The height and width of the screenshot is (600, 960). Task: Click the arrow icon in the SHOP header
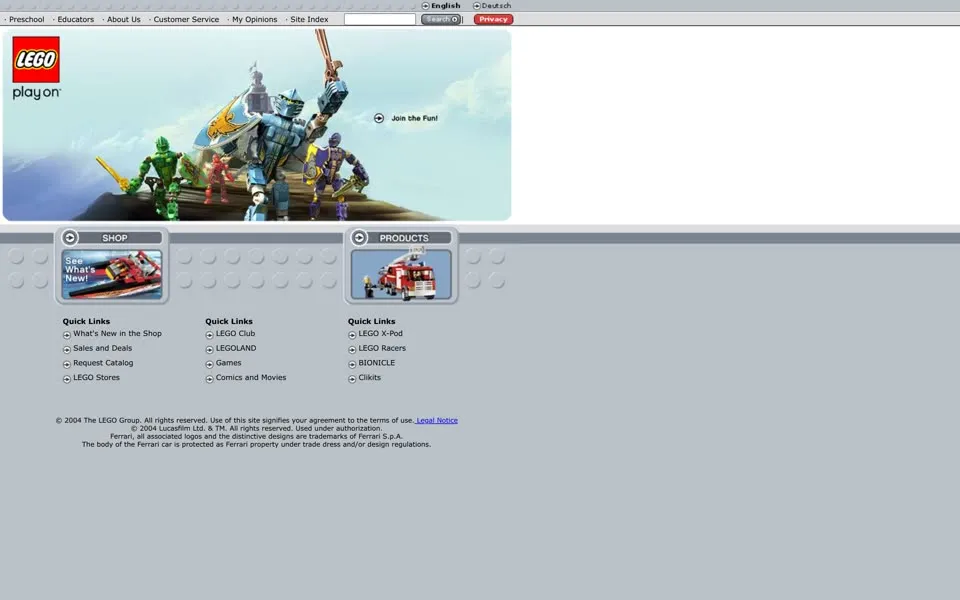coord(70,238)
